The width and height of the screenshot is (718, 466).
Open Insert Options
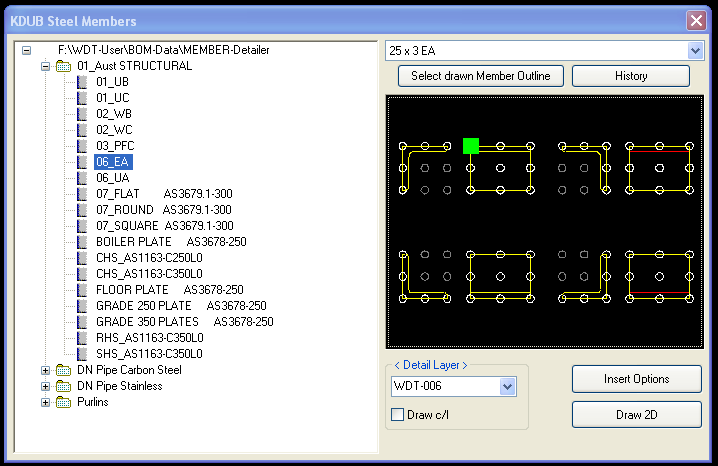tap(636, 379)
